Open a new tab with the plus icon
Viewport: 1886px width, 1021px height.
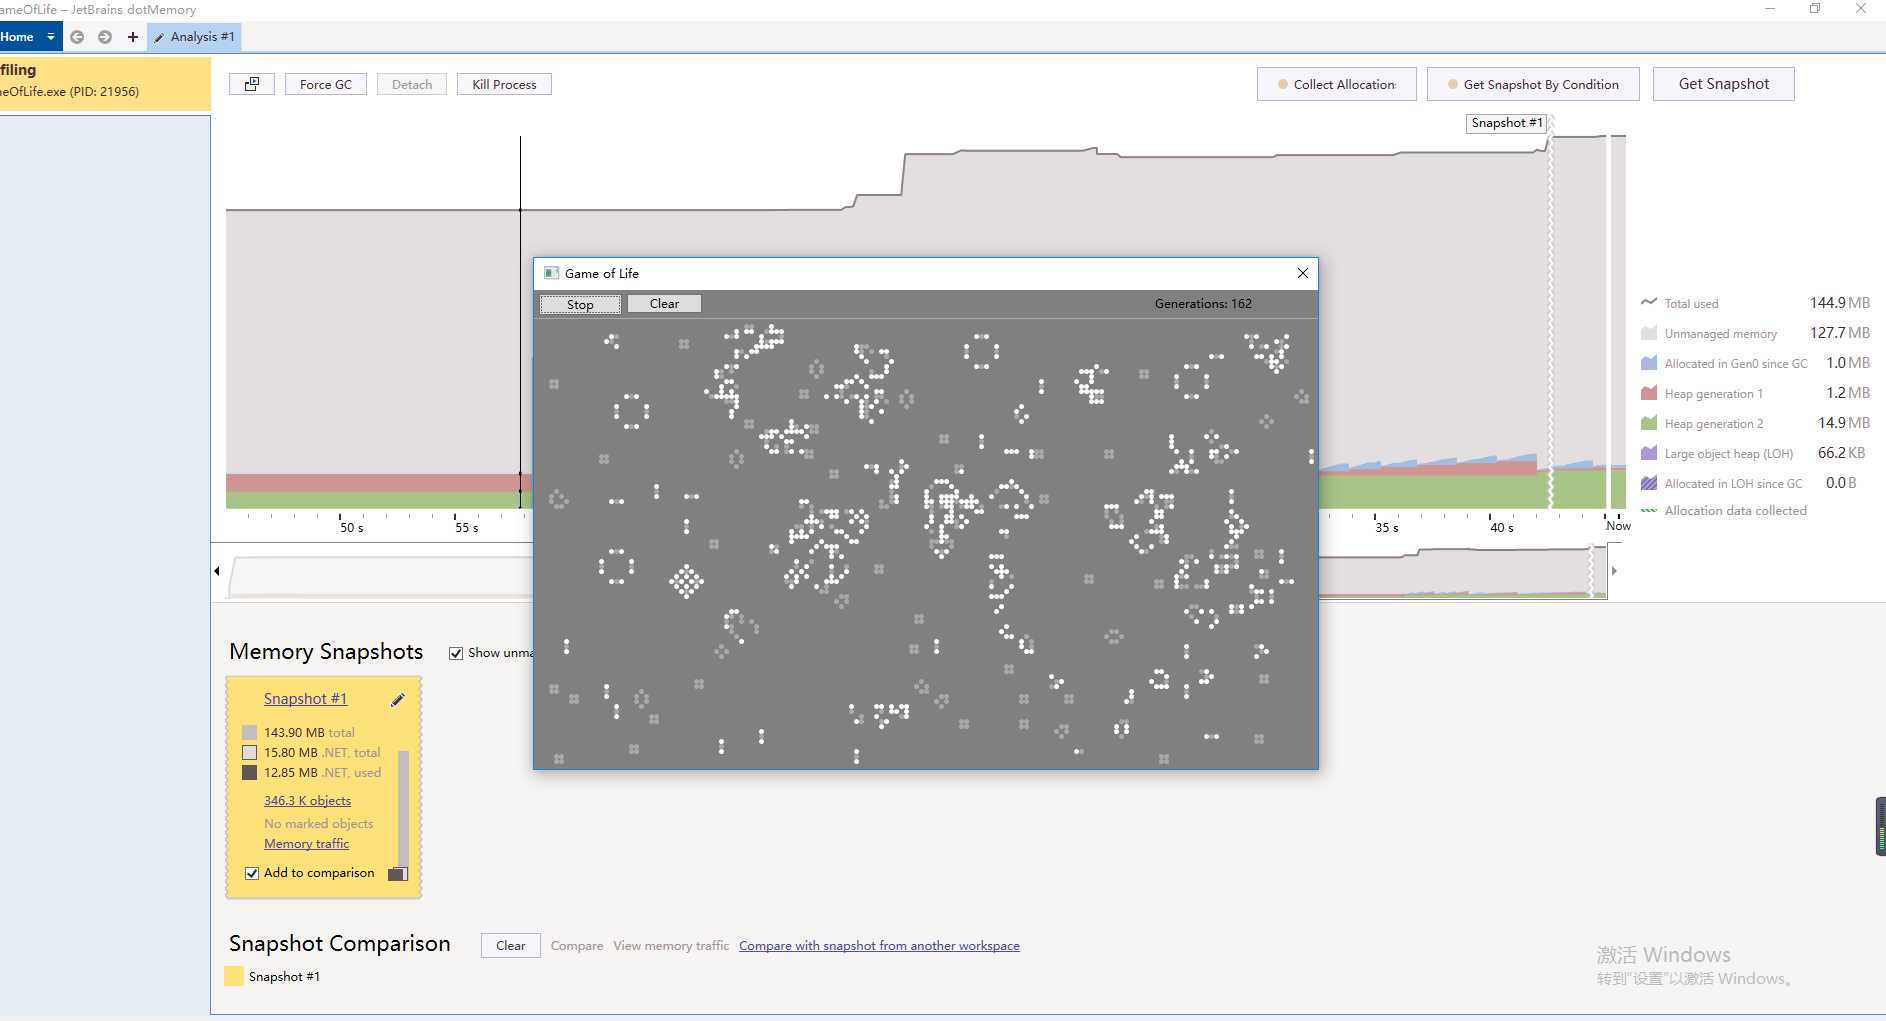[132, 37]
